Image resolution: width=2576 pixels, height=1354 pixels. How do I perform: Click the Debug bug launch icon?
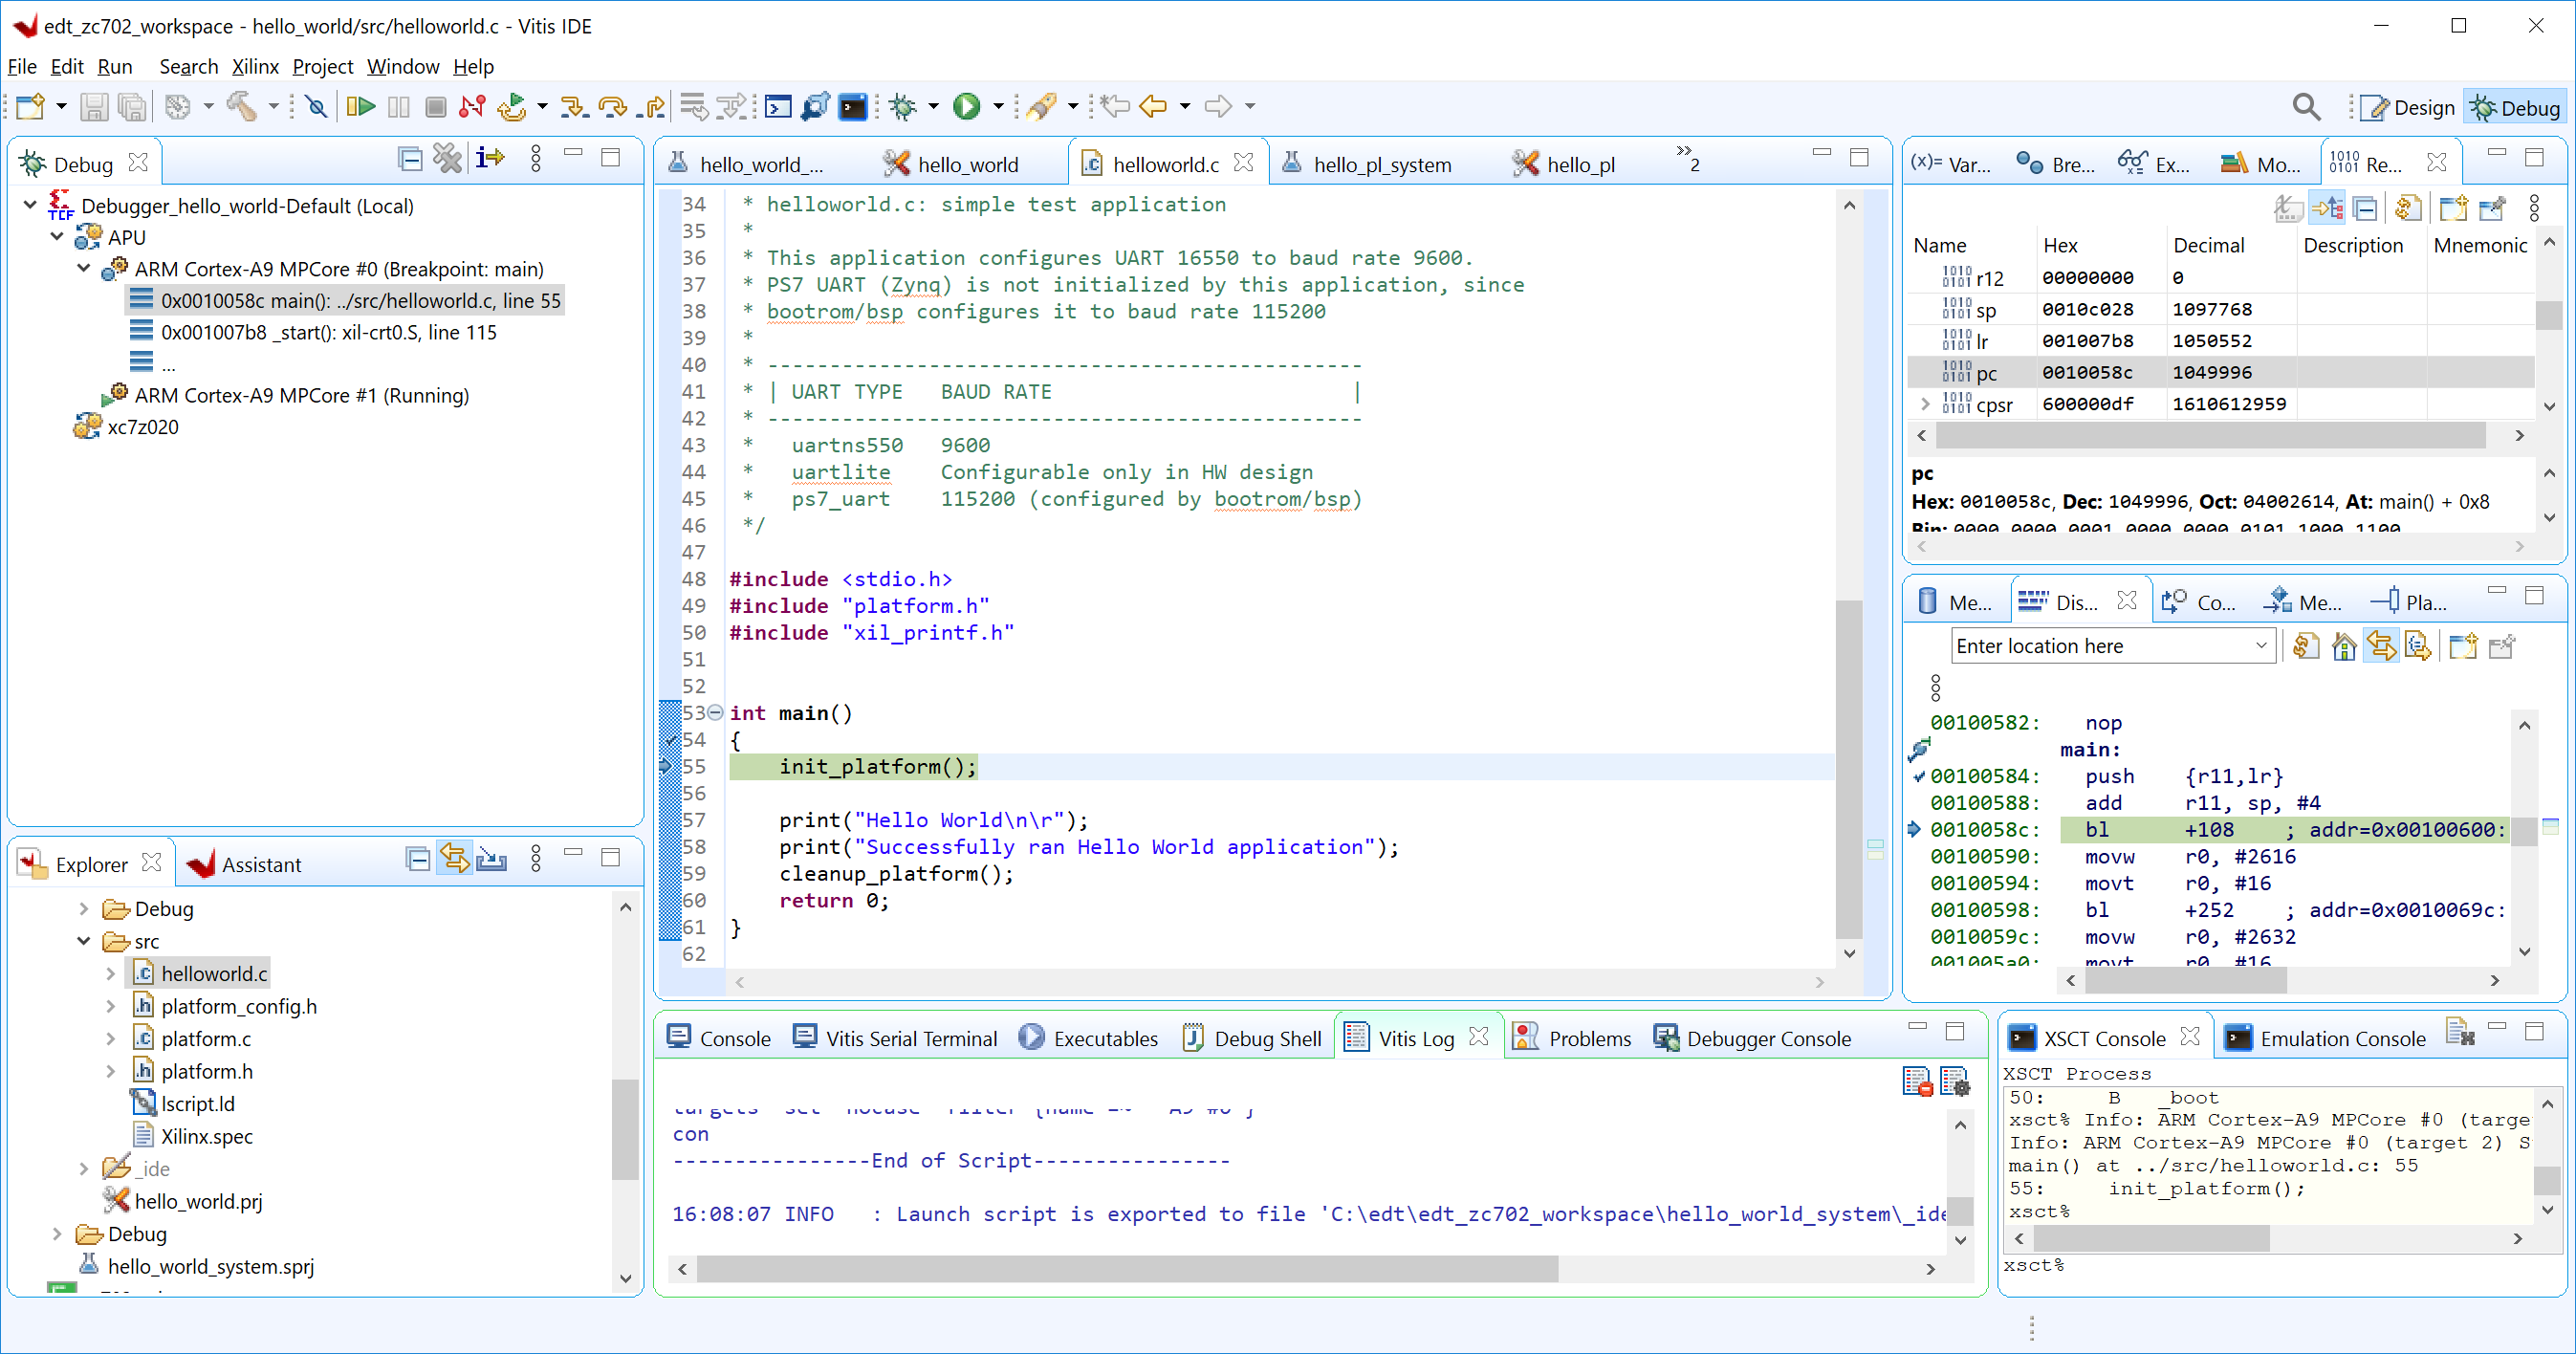coord(903,106)
